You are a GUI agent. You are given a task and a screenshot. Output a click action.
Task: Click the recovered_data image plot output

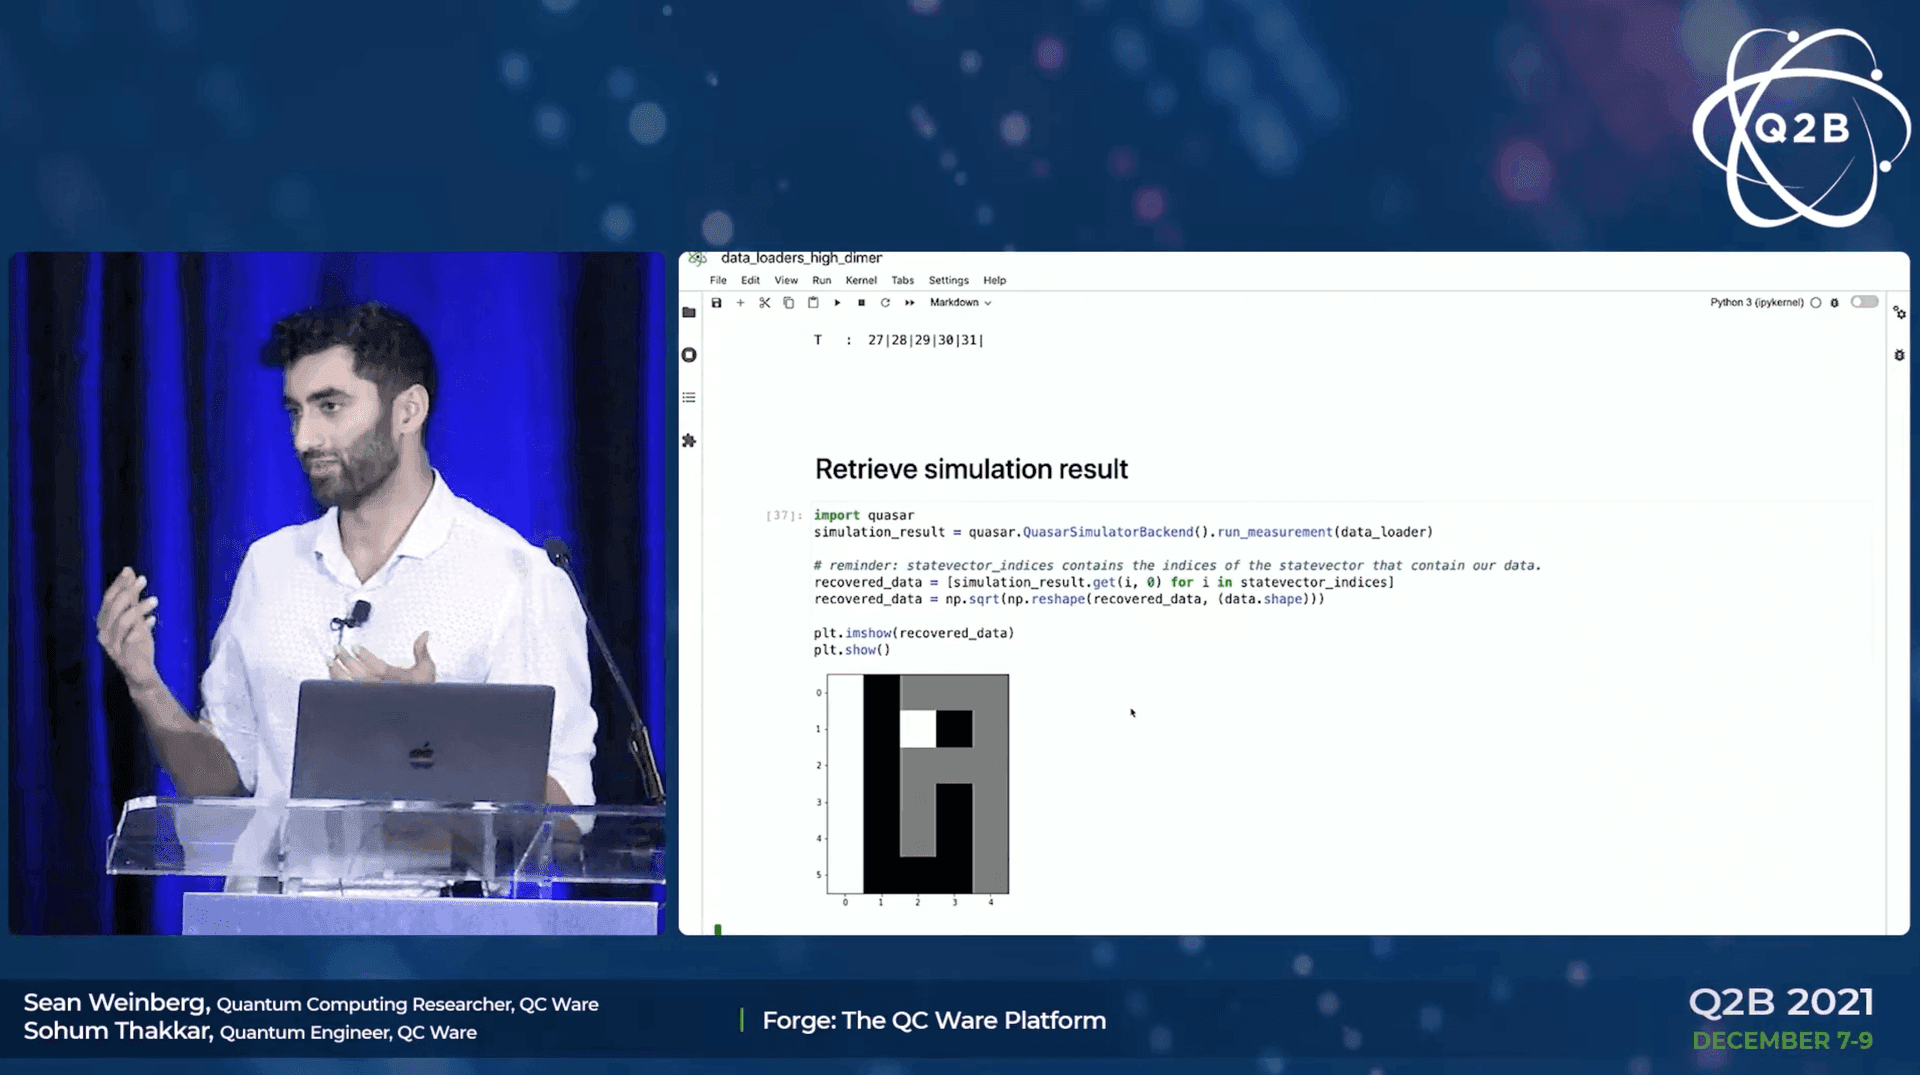click(917, 784)
